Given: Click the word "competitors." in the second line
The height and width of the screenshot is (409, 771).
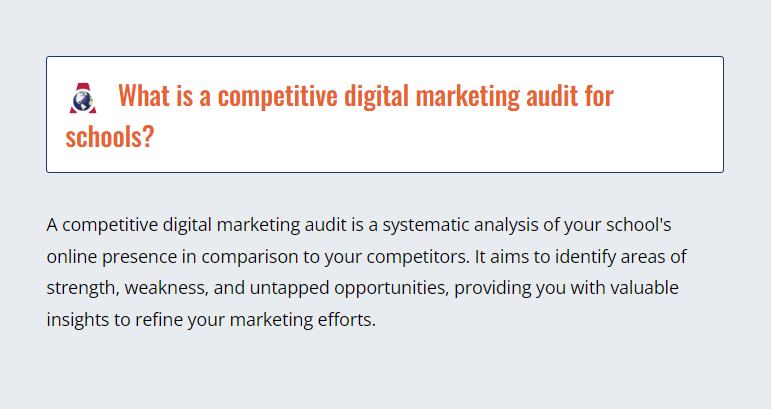Looking at the screenshot, I should pyautogui.click(x=418, y=257).
